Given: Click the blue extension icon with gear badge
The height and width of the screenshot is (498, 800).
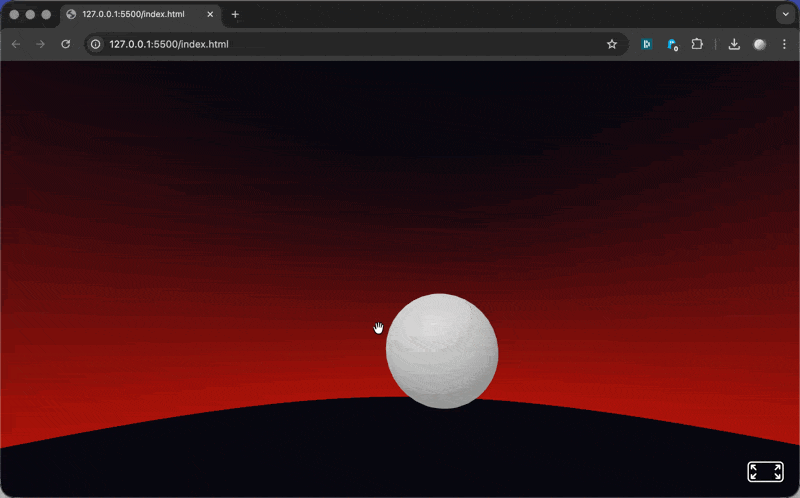Looking at the screenshot, I should coord(672,44).
